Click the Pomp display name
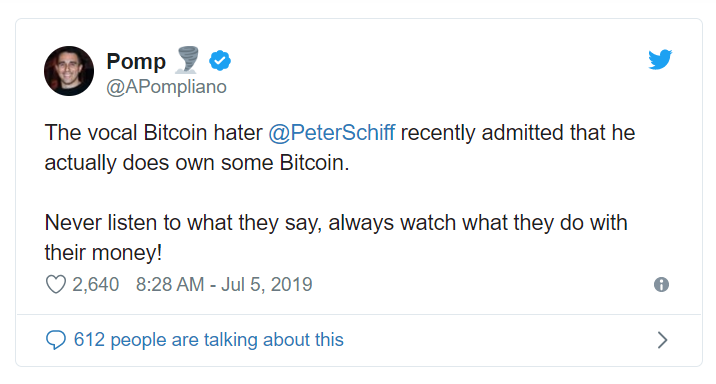This screenshot has width=716, height=384. [x=136, y=61]
